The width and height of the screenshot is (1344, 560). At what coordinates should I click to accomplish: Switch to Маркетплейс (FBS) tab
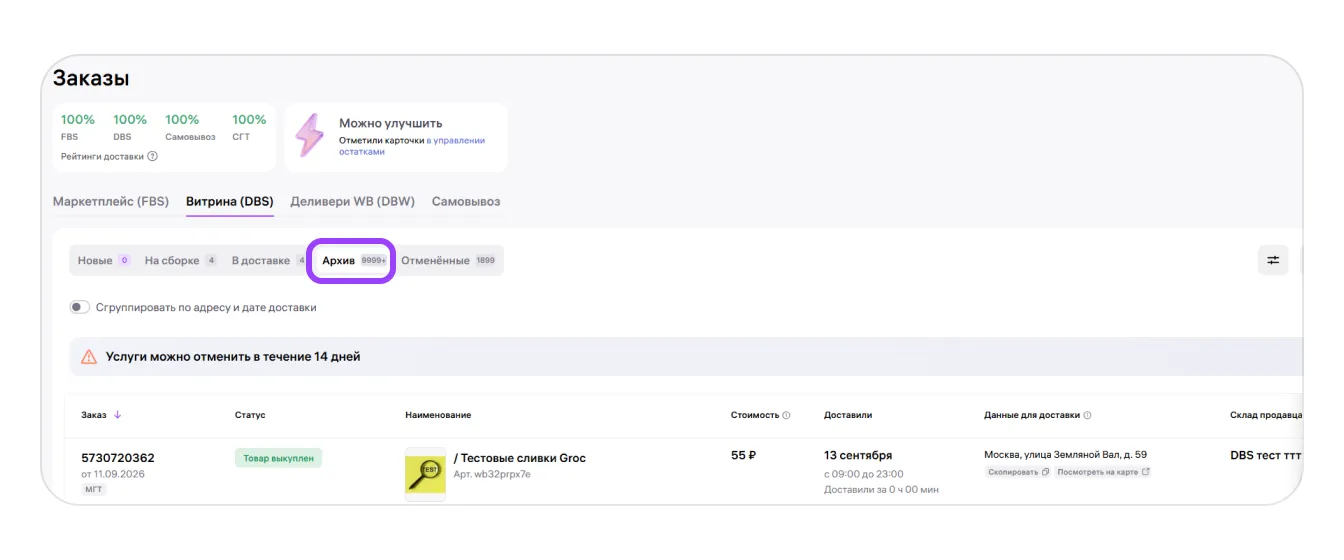point(113,201)
